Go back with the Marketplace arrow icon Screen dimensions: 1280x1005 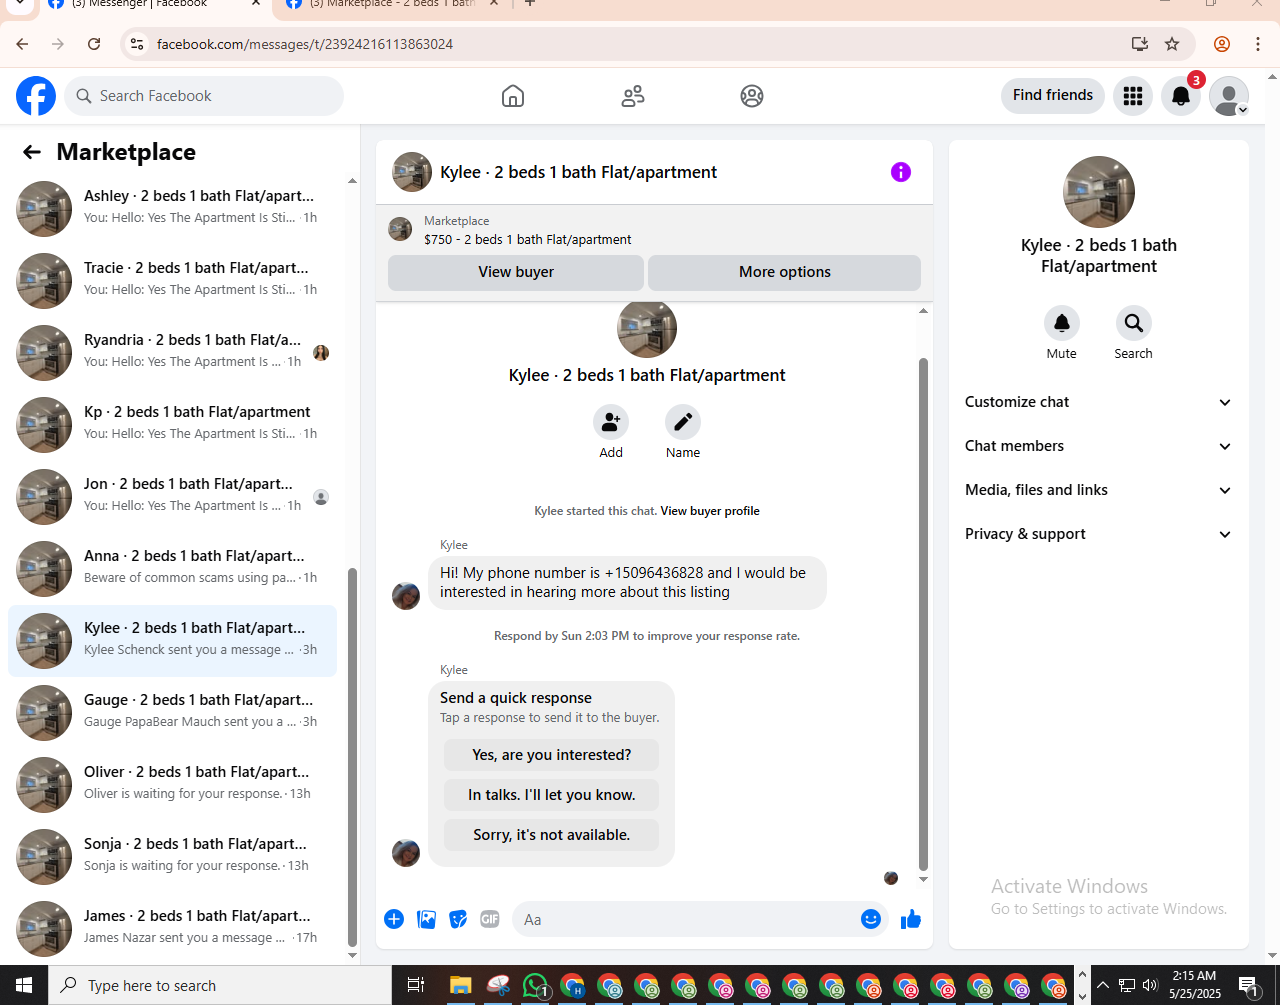32,152
